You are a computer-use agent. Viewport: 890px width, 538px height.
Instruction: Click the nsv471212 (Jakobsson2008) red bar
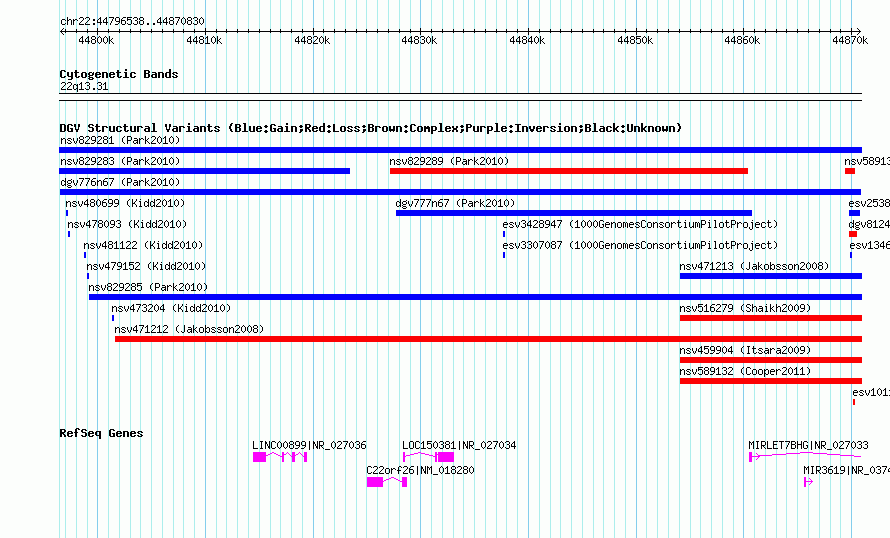[489, 339]
